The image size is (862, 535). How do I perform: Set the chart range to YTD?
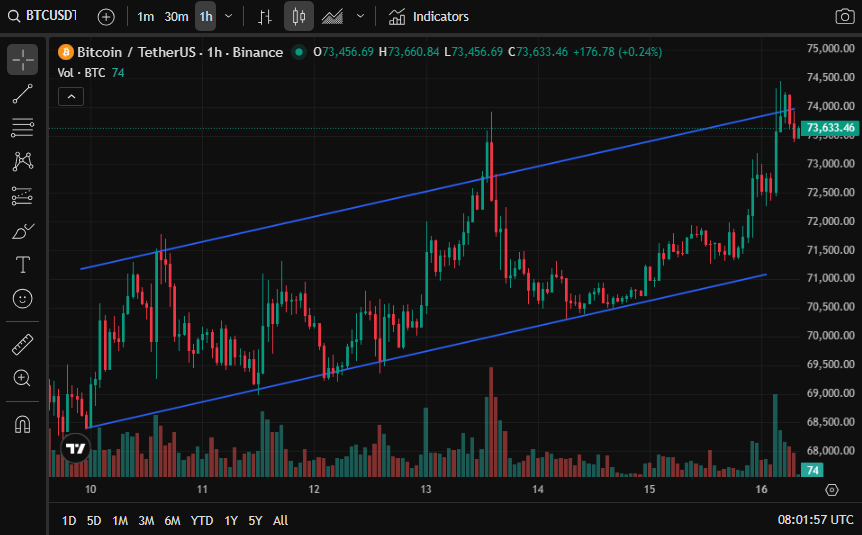[x=202, y=520]
